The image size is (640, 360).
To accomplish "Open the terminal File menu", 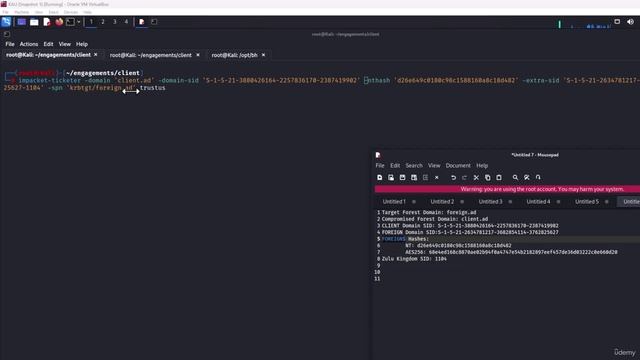I will [x=10, y=44].
